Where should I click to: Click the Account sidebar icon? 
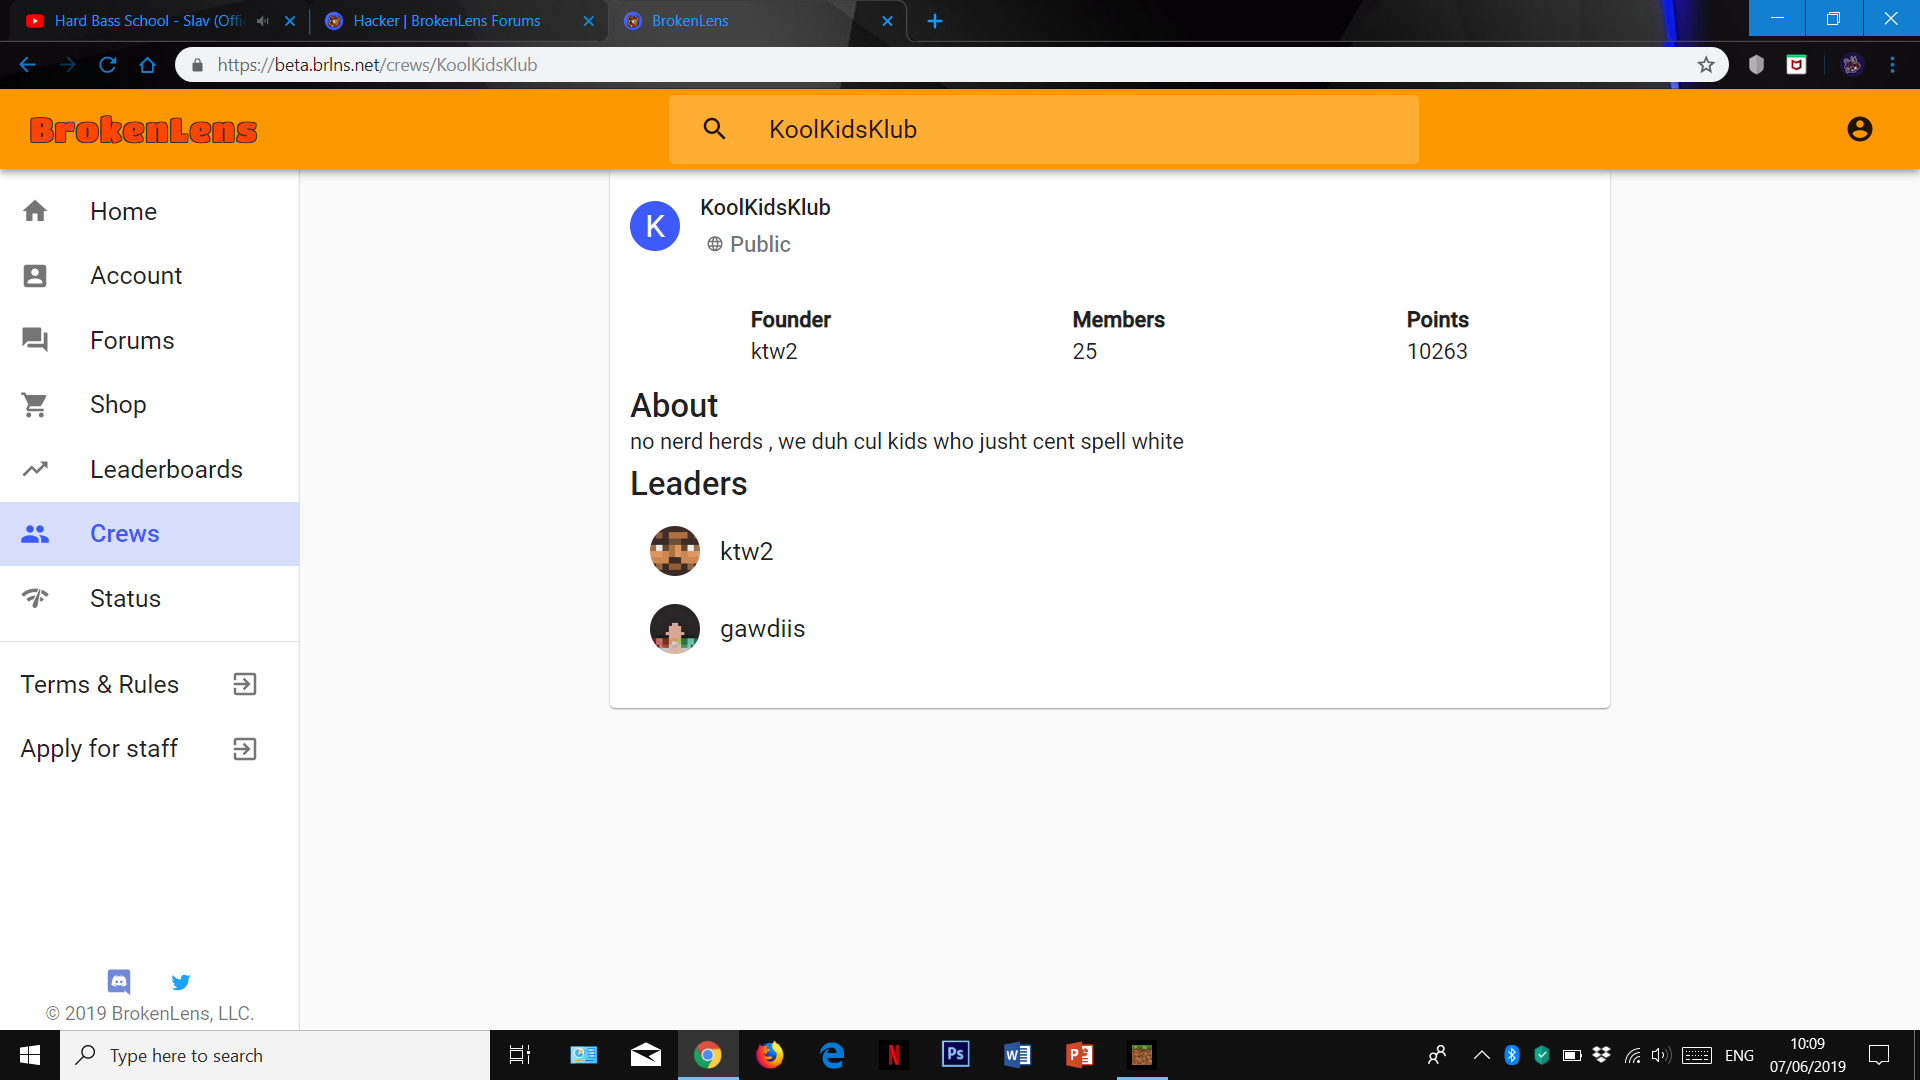35,276
